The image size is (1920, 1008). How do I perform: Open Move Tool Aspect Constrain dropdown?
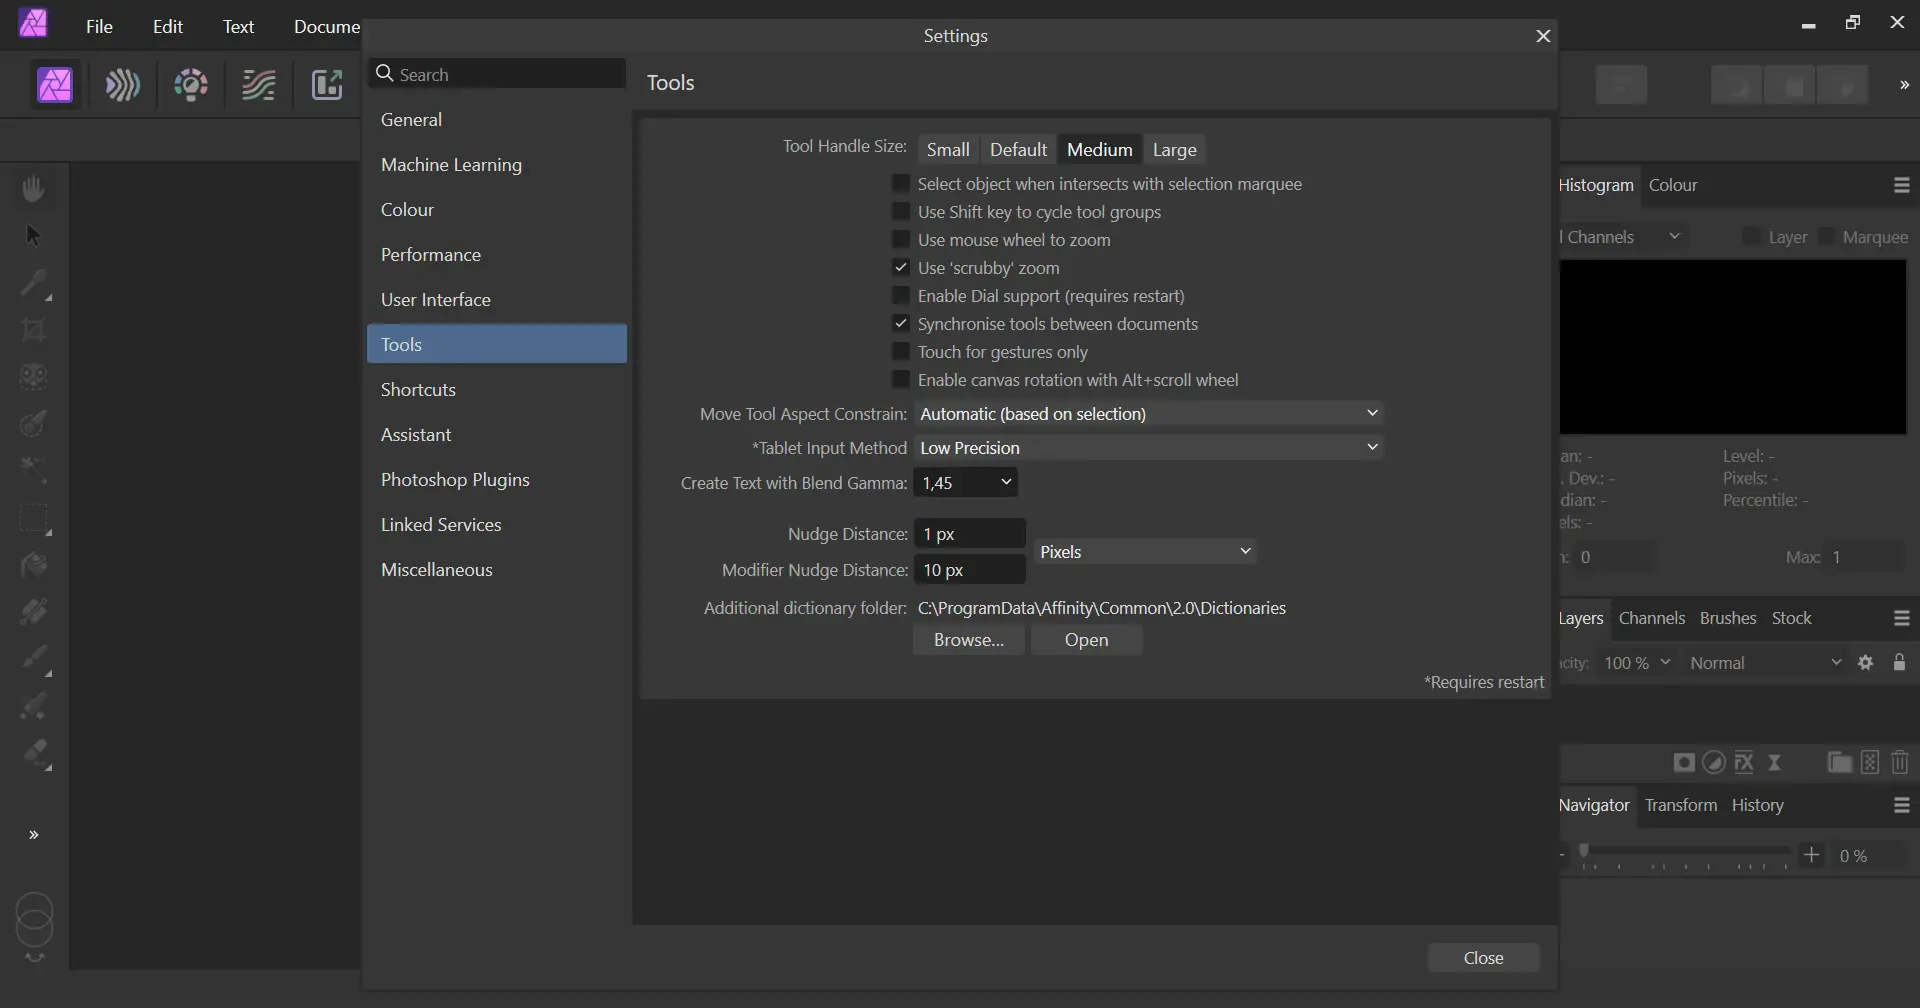[1148, 414]
